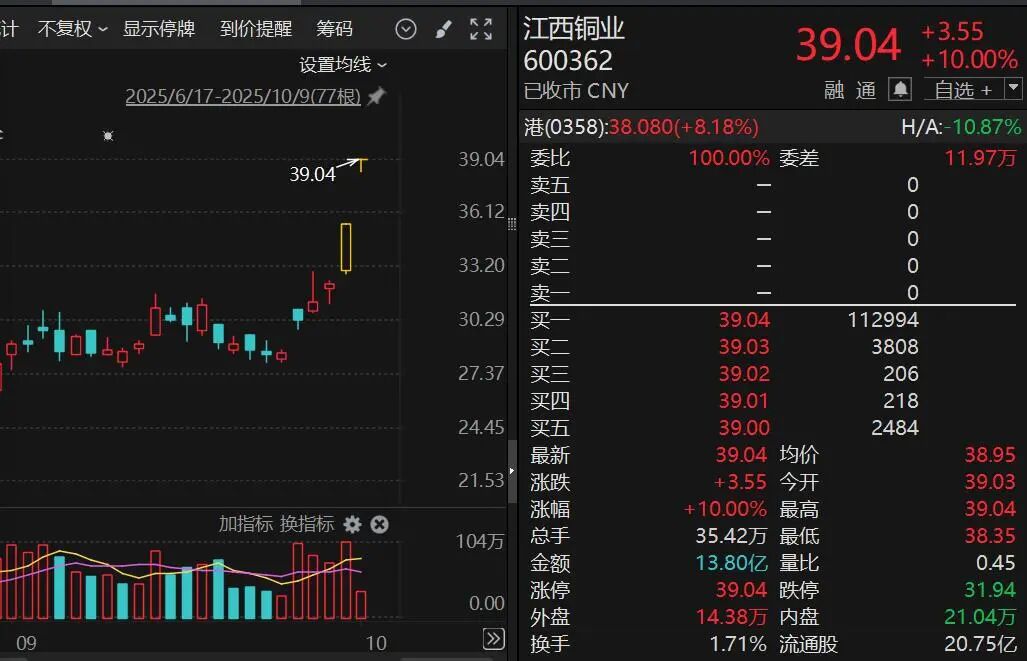1027x661 pixels.
Task: Select the drawing brush tool in the toolbar
Action: pyautogui.click(x=443, y=29)
